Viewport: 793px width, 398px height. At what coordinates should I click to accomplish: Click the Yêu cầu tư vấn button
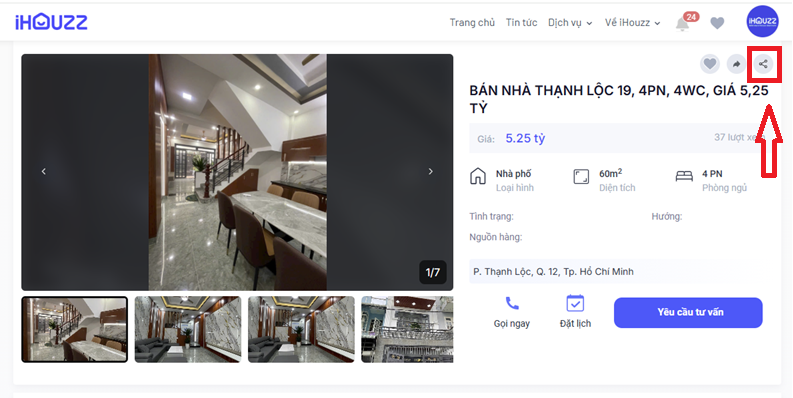[688, 313]
